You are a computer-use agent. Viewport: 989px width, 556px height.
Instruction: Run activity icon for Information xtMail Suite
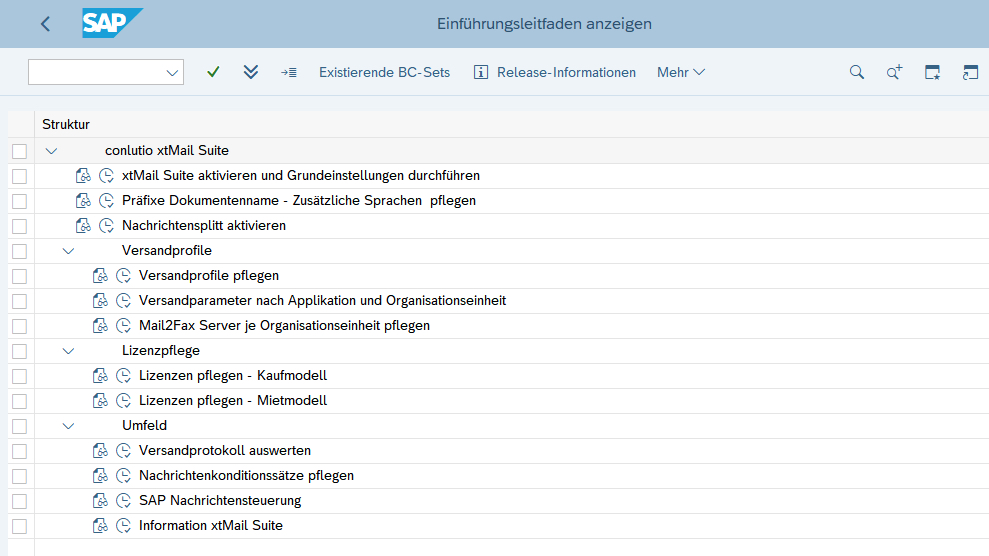[x=124, y=526]
